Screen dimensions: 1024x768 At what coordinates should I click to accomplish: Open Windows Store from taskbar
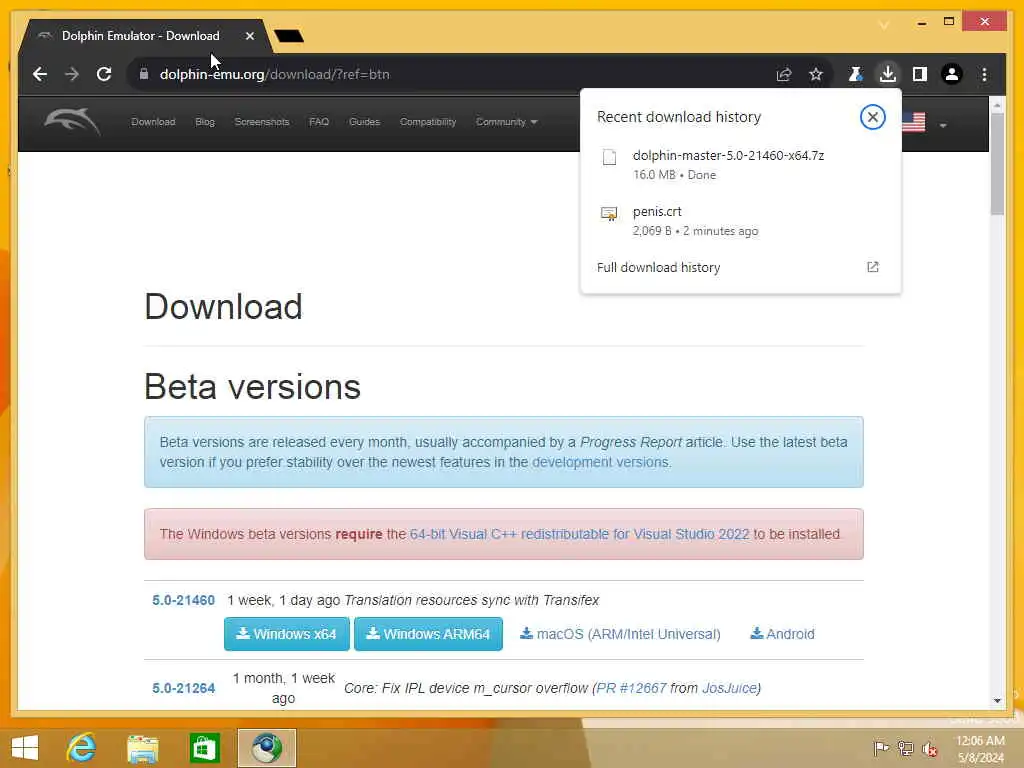point(204,748)
